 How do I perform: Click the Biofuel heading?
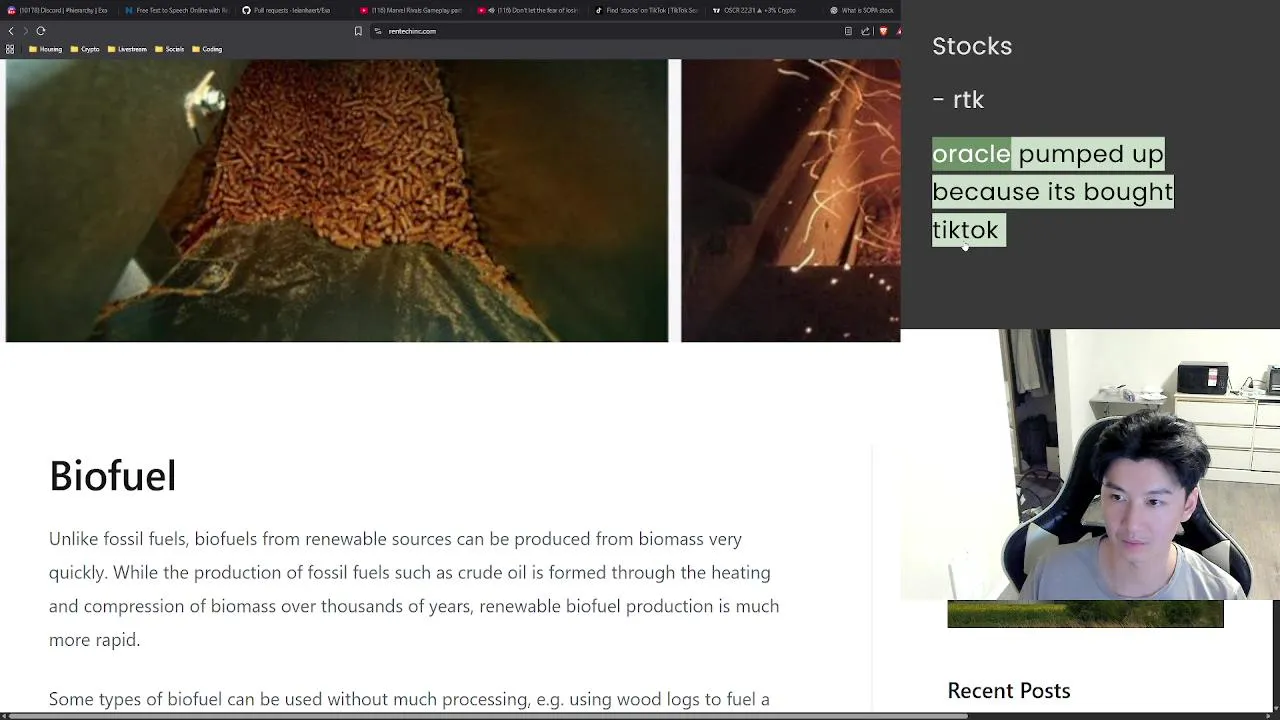click(113, 476)
